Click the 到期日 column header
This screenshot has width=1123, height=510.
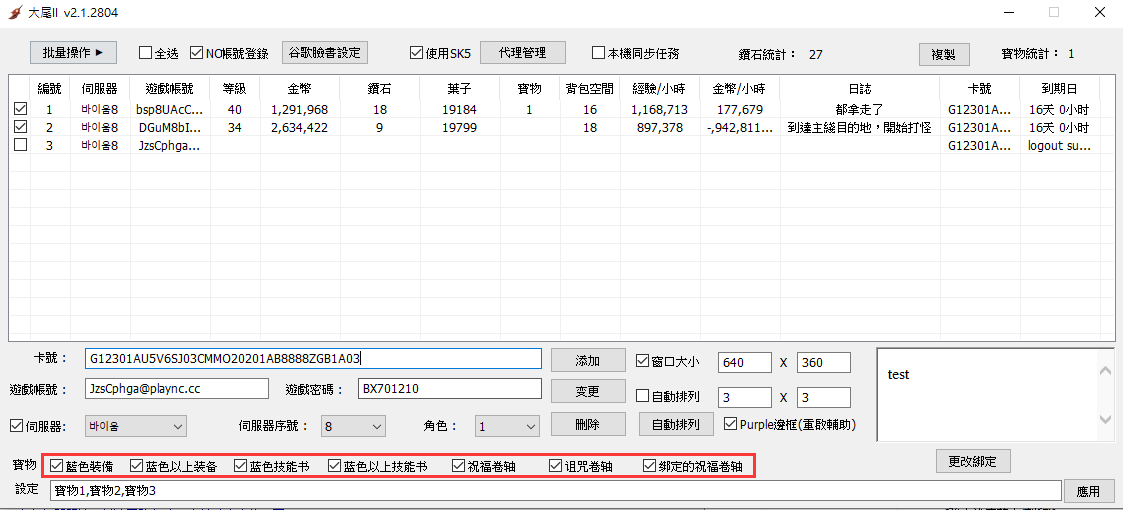click(x=1059, y=89)
